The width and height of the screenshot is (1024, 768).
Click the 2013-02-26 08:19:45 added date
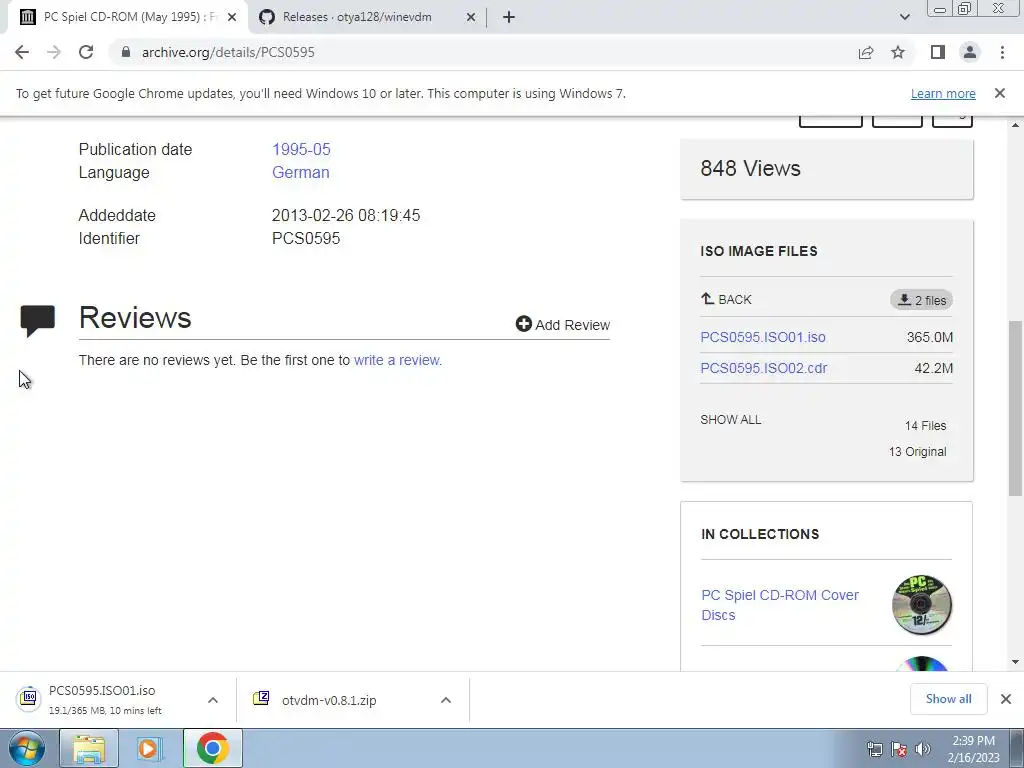tap(345, 216)
